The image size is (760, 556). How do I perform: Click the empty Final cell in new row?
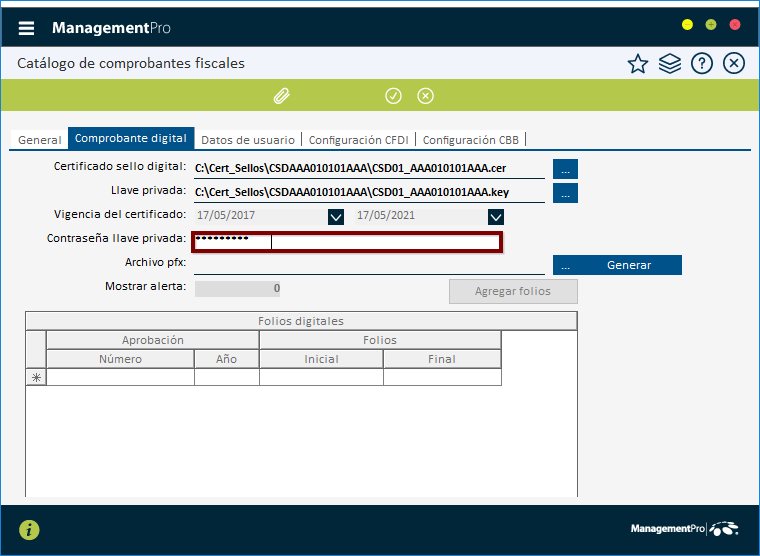[x=442, y=377]
